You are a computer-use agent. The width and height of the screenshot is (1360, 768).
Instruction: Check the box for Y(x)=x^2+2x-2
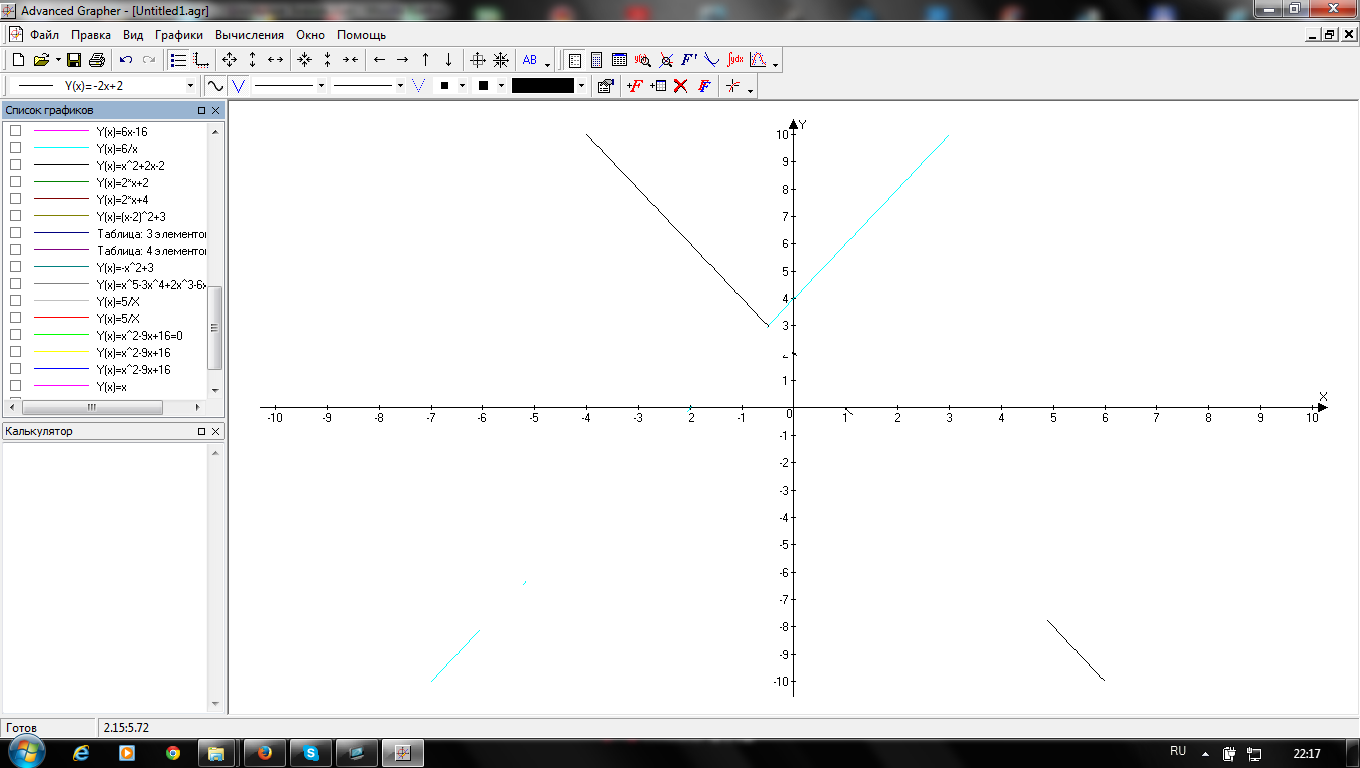15,165
